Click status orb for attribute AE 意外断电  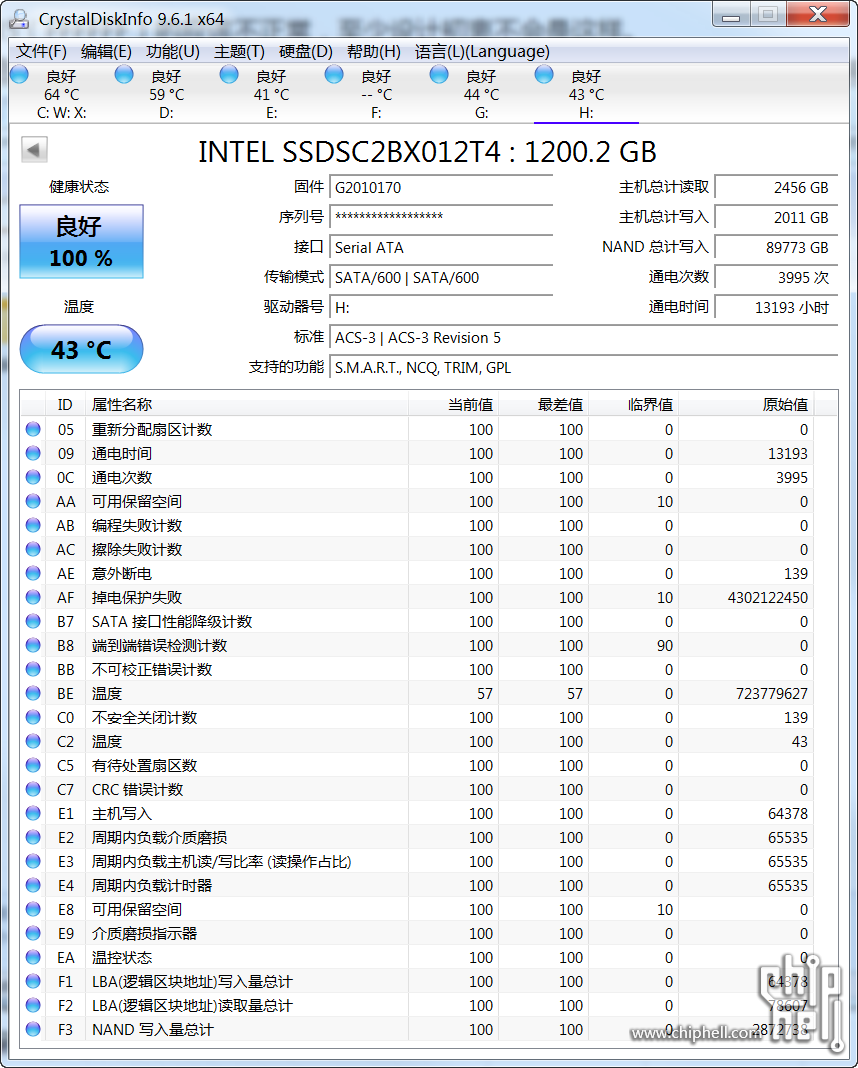(33, 573)
